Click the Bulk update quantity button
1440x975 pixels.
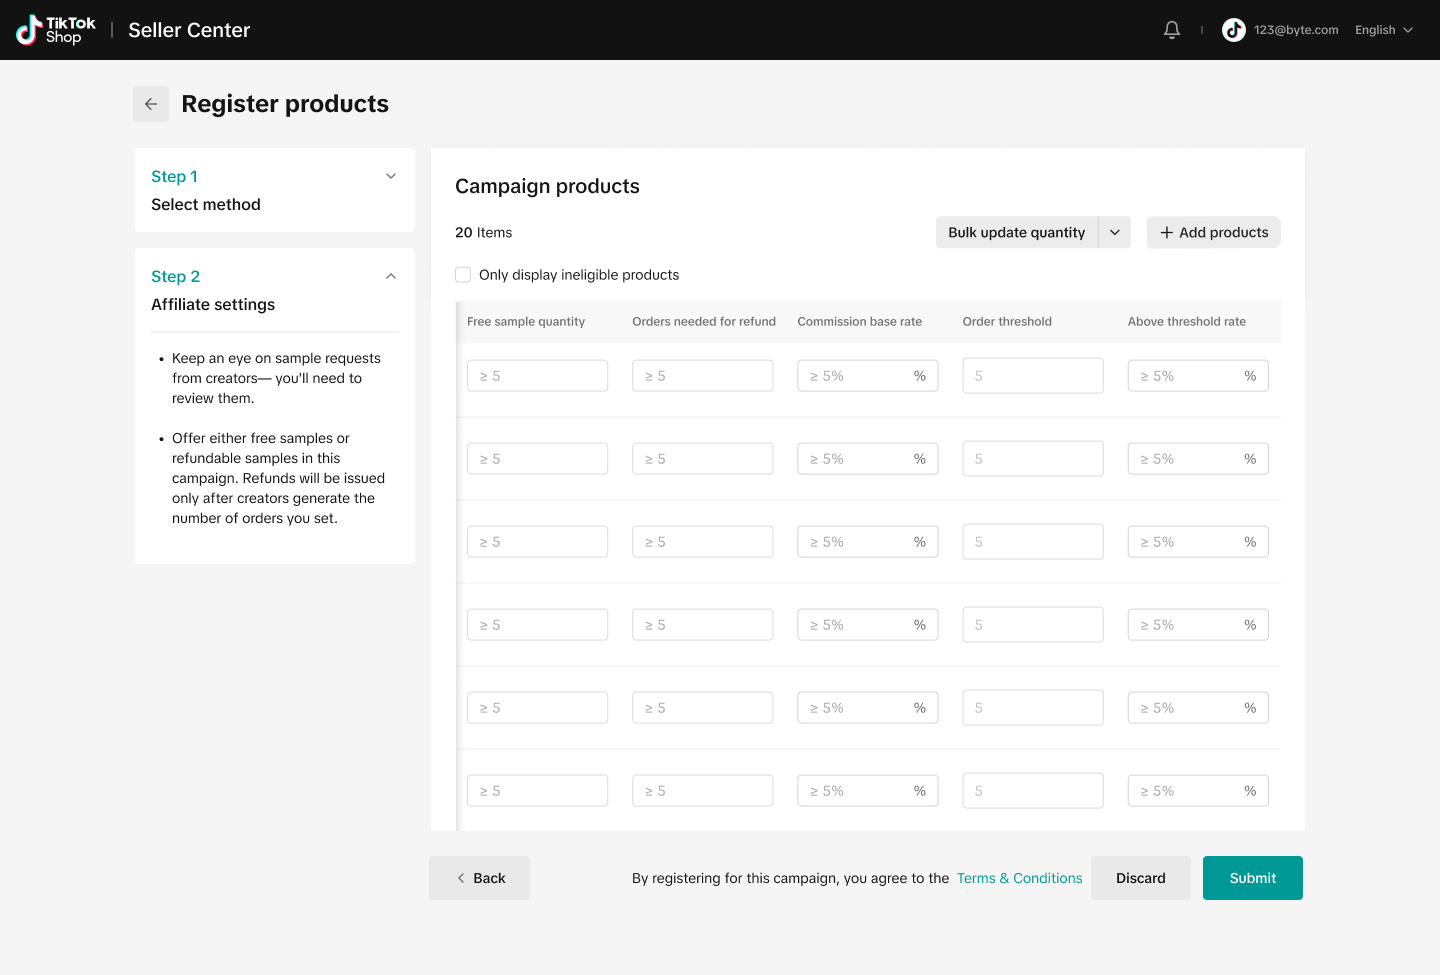[1016, 232]
